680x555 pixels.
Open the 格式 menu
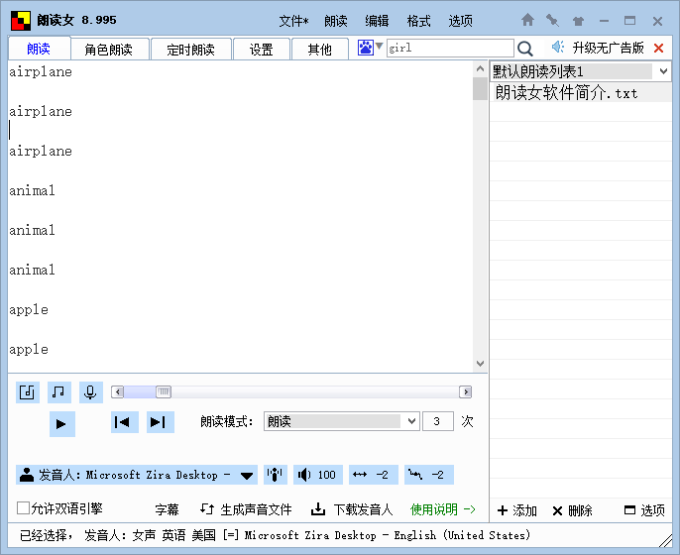[418, 21]
